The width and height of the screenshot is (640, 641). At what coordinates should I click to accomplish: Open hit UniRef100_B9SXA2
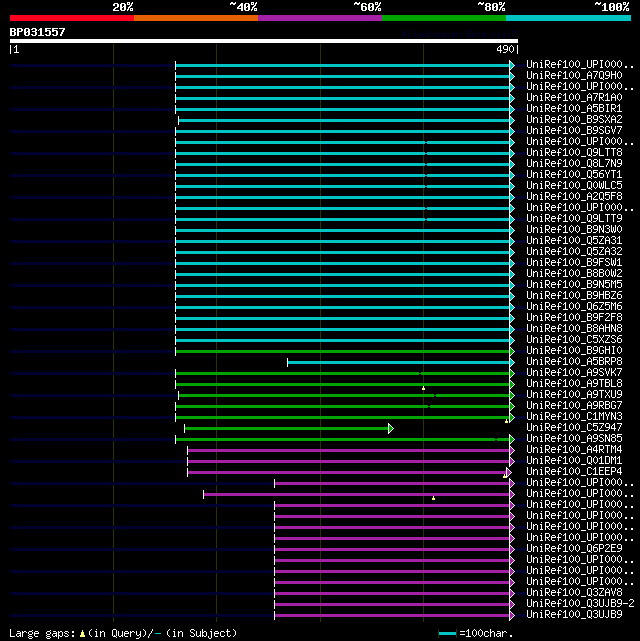click(x=574, y=119)
